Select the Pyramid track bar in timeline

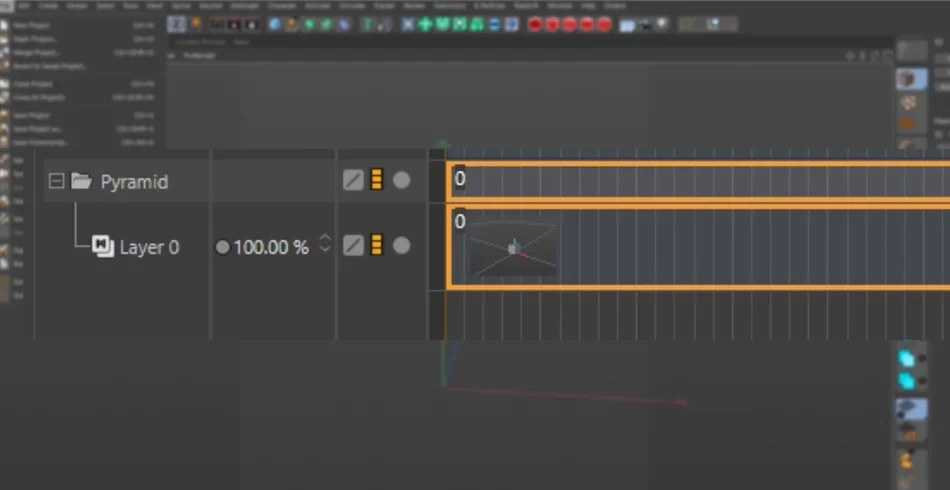click(698, 180)
